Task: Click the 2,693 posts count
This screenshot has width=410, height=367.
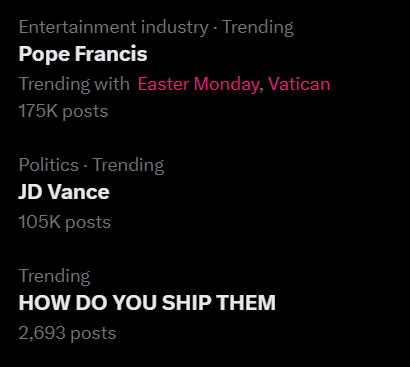Action: [67, 333]
